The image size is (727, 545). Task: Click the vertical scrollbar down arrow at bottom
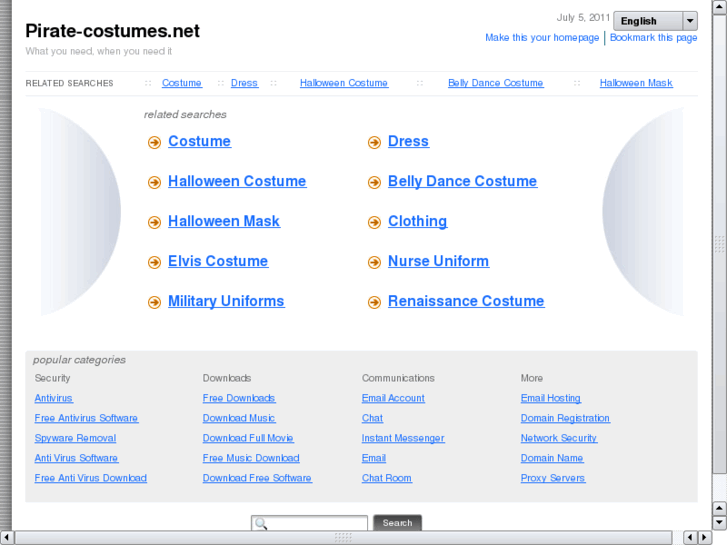coord(720,523)
